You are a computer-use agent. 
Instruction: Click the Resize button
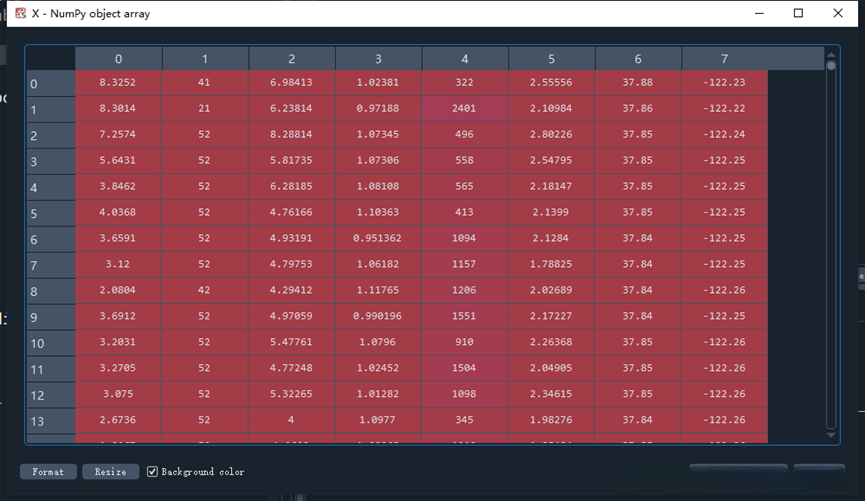[110, 472]
